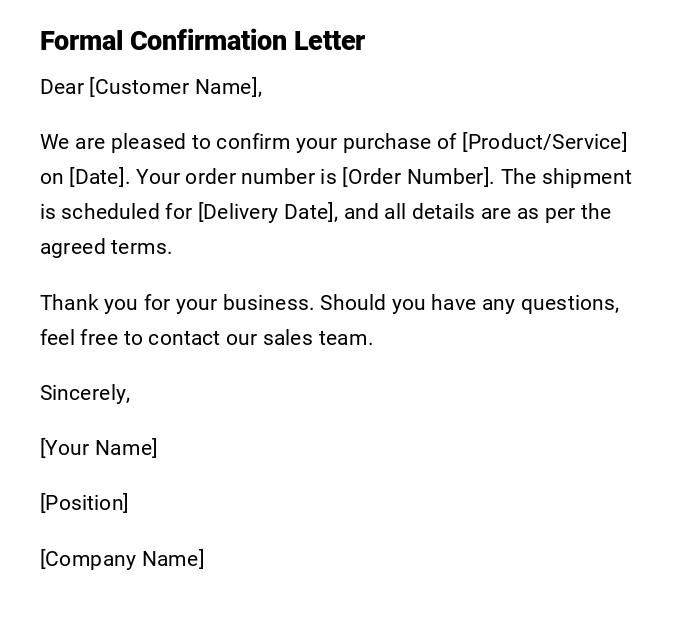Click the word "Dear" in the greeting
The image size is (700, 621).
pyautogui.click(x=62, y=87)
